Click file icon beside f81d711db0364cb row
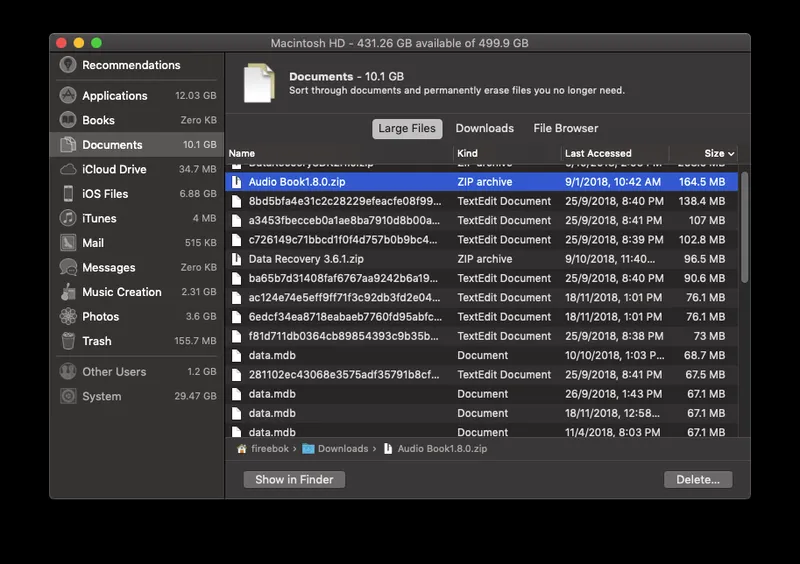This screenshot has width=800, height=564. coord(236,336)
